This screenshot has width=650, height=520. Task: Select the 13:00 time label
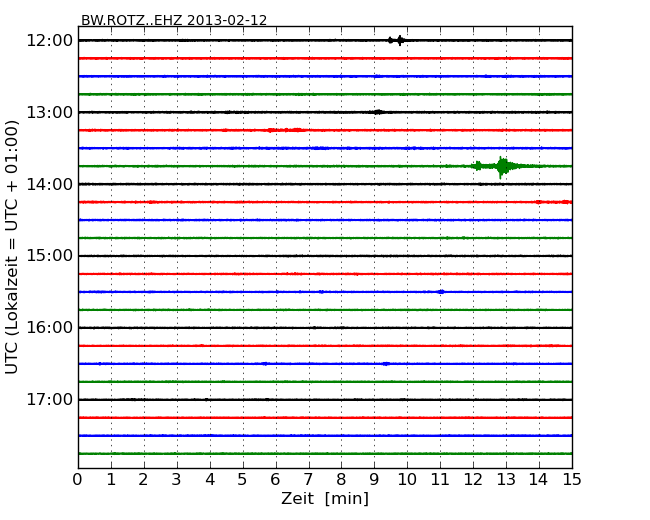[50, 112]
